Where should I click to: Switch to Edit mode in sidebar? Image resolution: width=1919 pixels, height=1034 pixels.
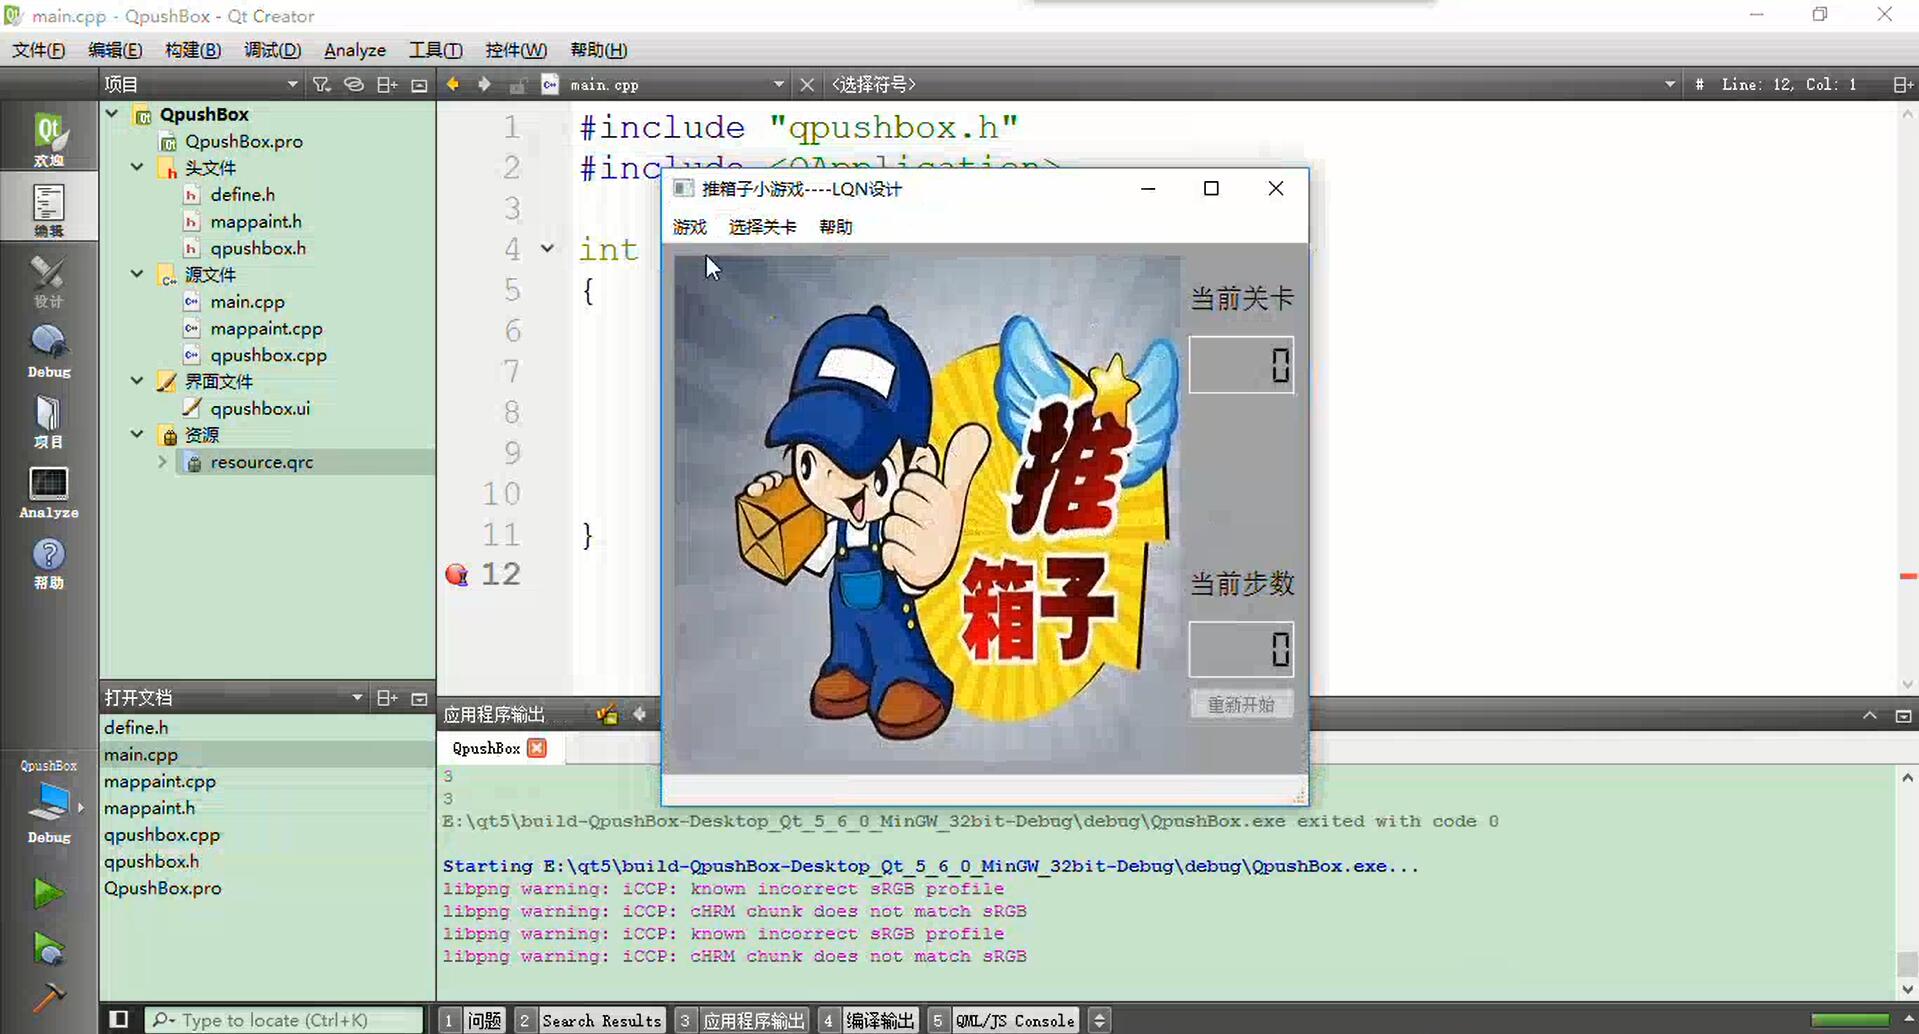(x=48, y=208)
